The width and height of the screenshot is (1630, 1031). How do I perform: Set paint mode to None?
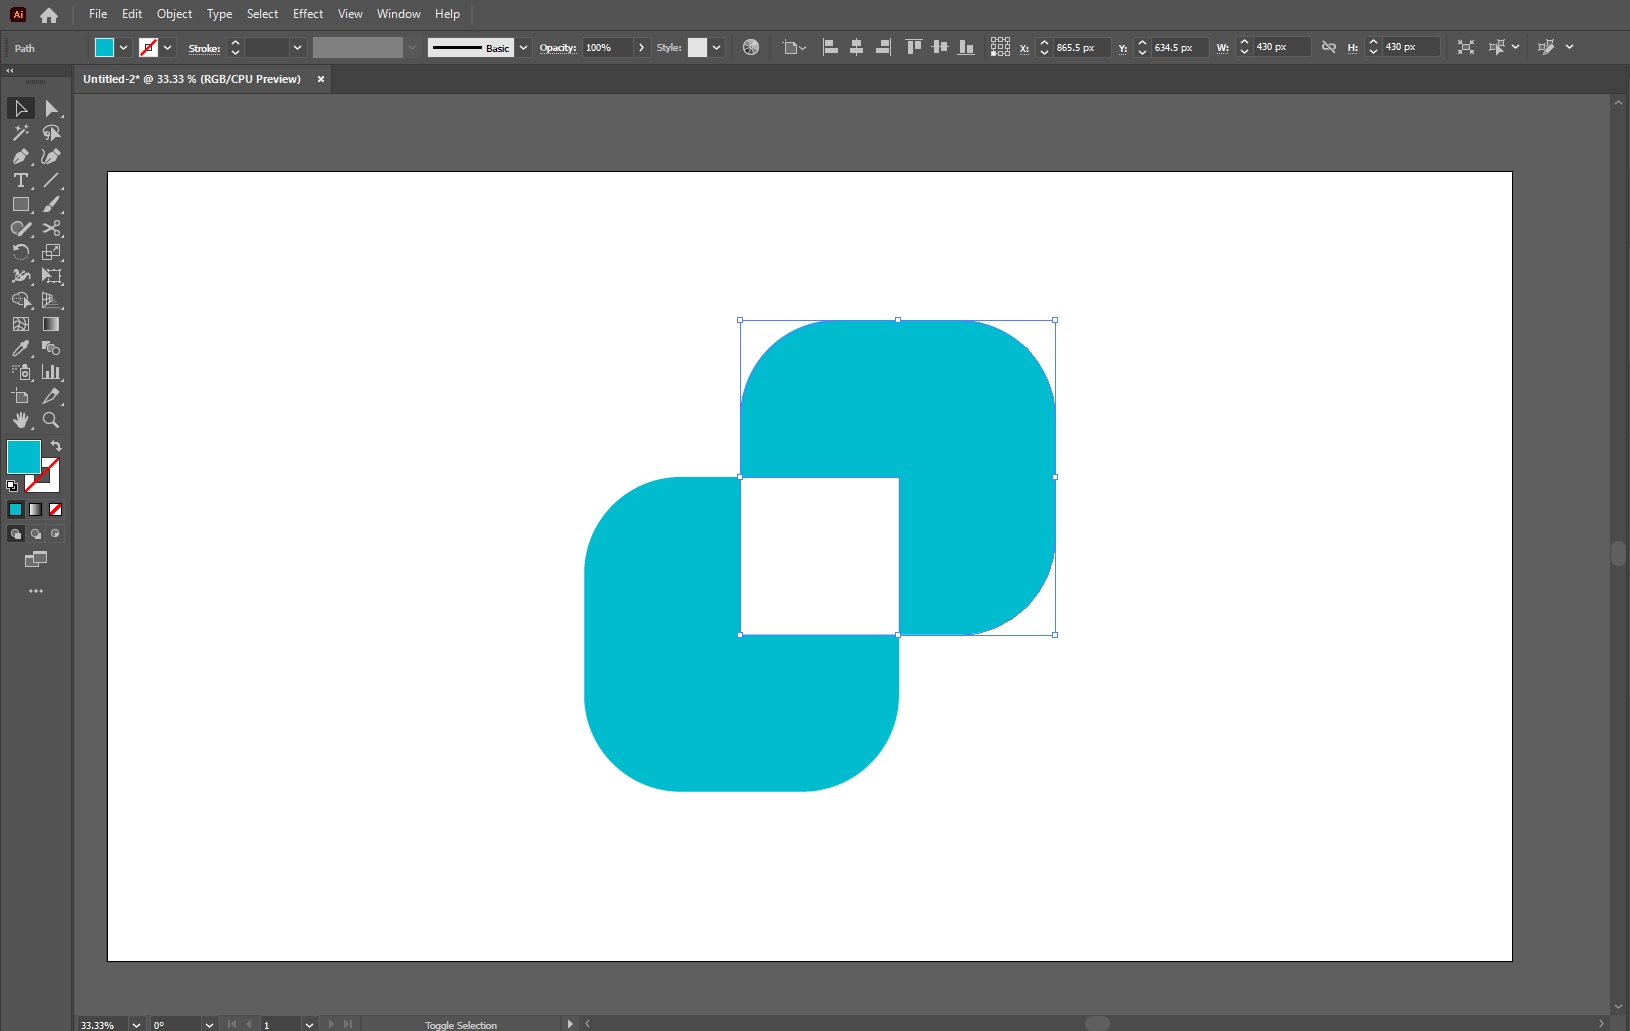pos(55,509)
